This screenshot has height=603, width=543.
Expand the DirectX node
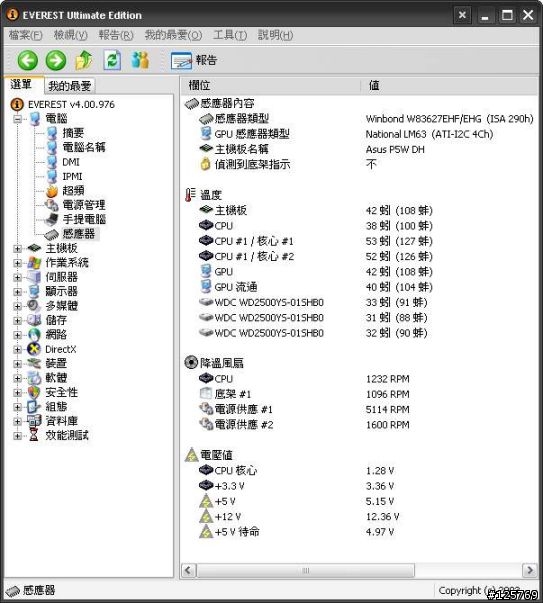(17, 349)
